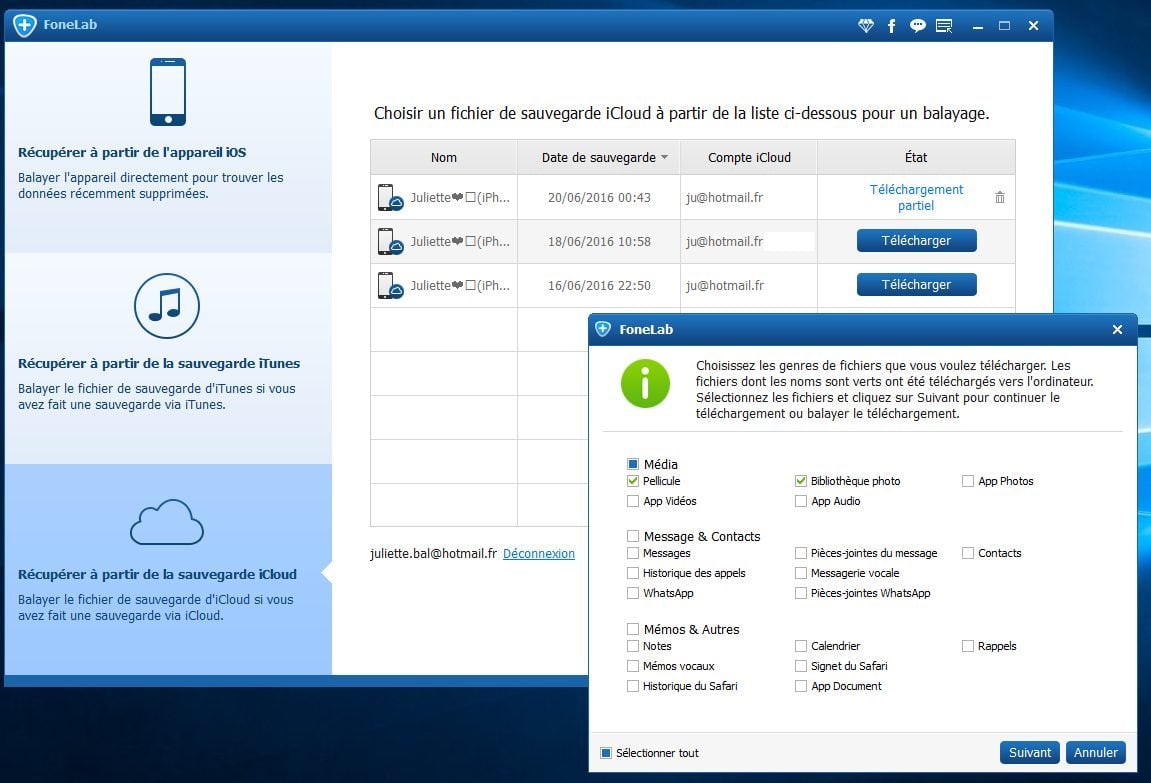Click the iTunes music note icon
This screenshot has width=1151, height=783.
[x=167, y=306]
